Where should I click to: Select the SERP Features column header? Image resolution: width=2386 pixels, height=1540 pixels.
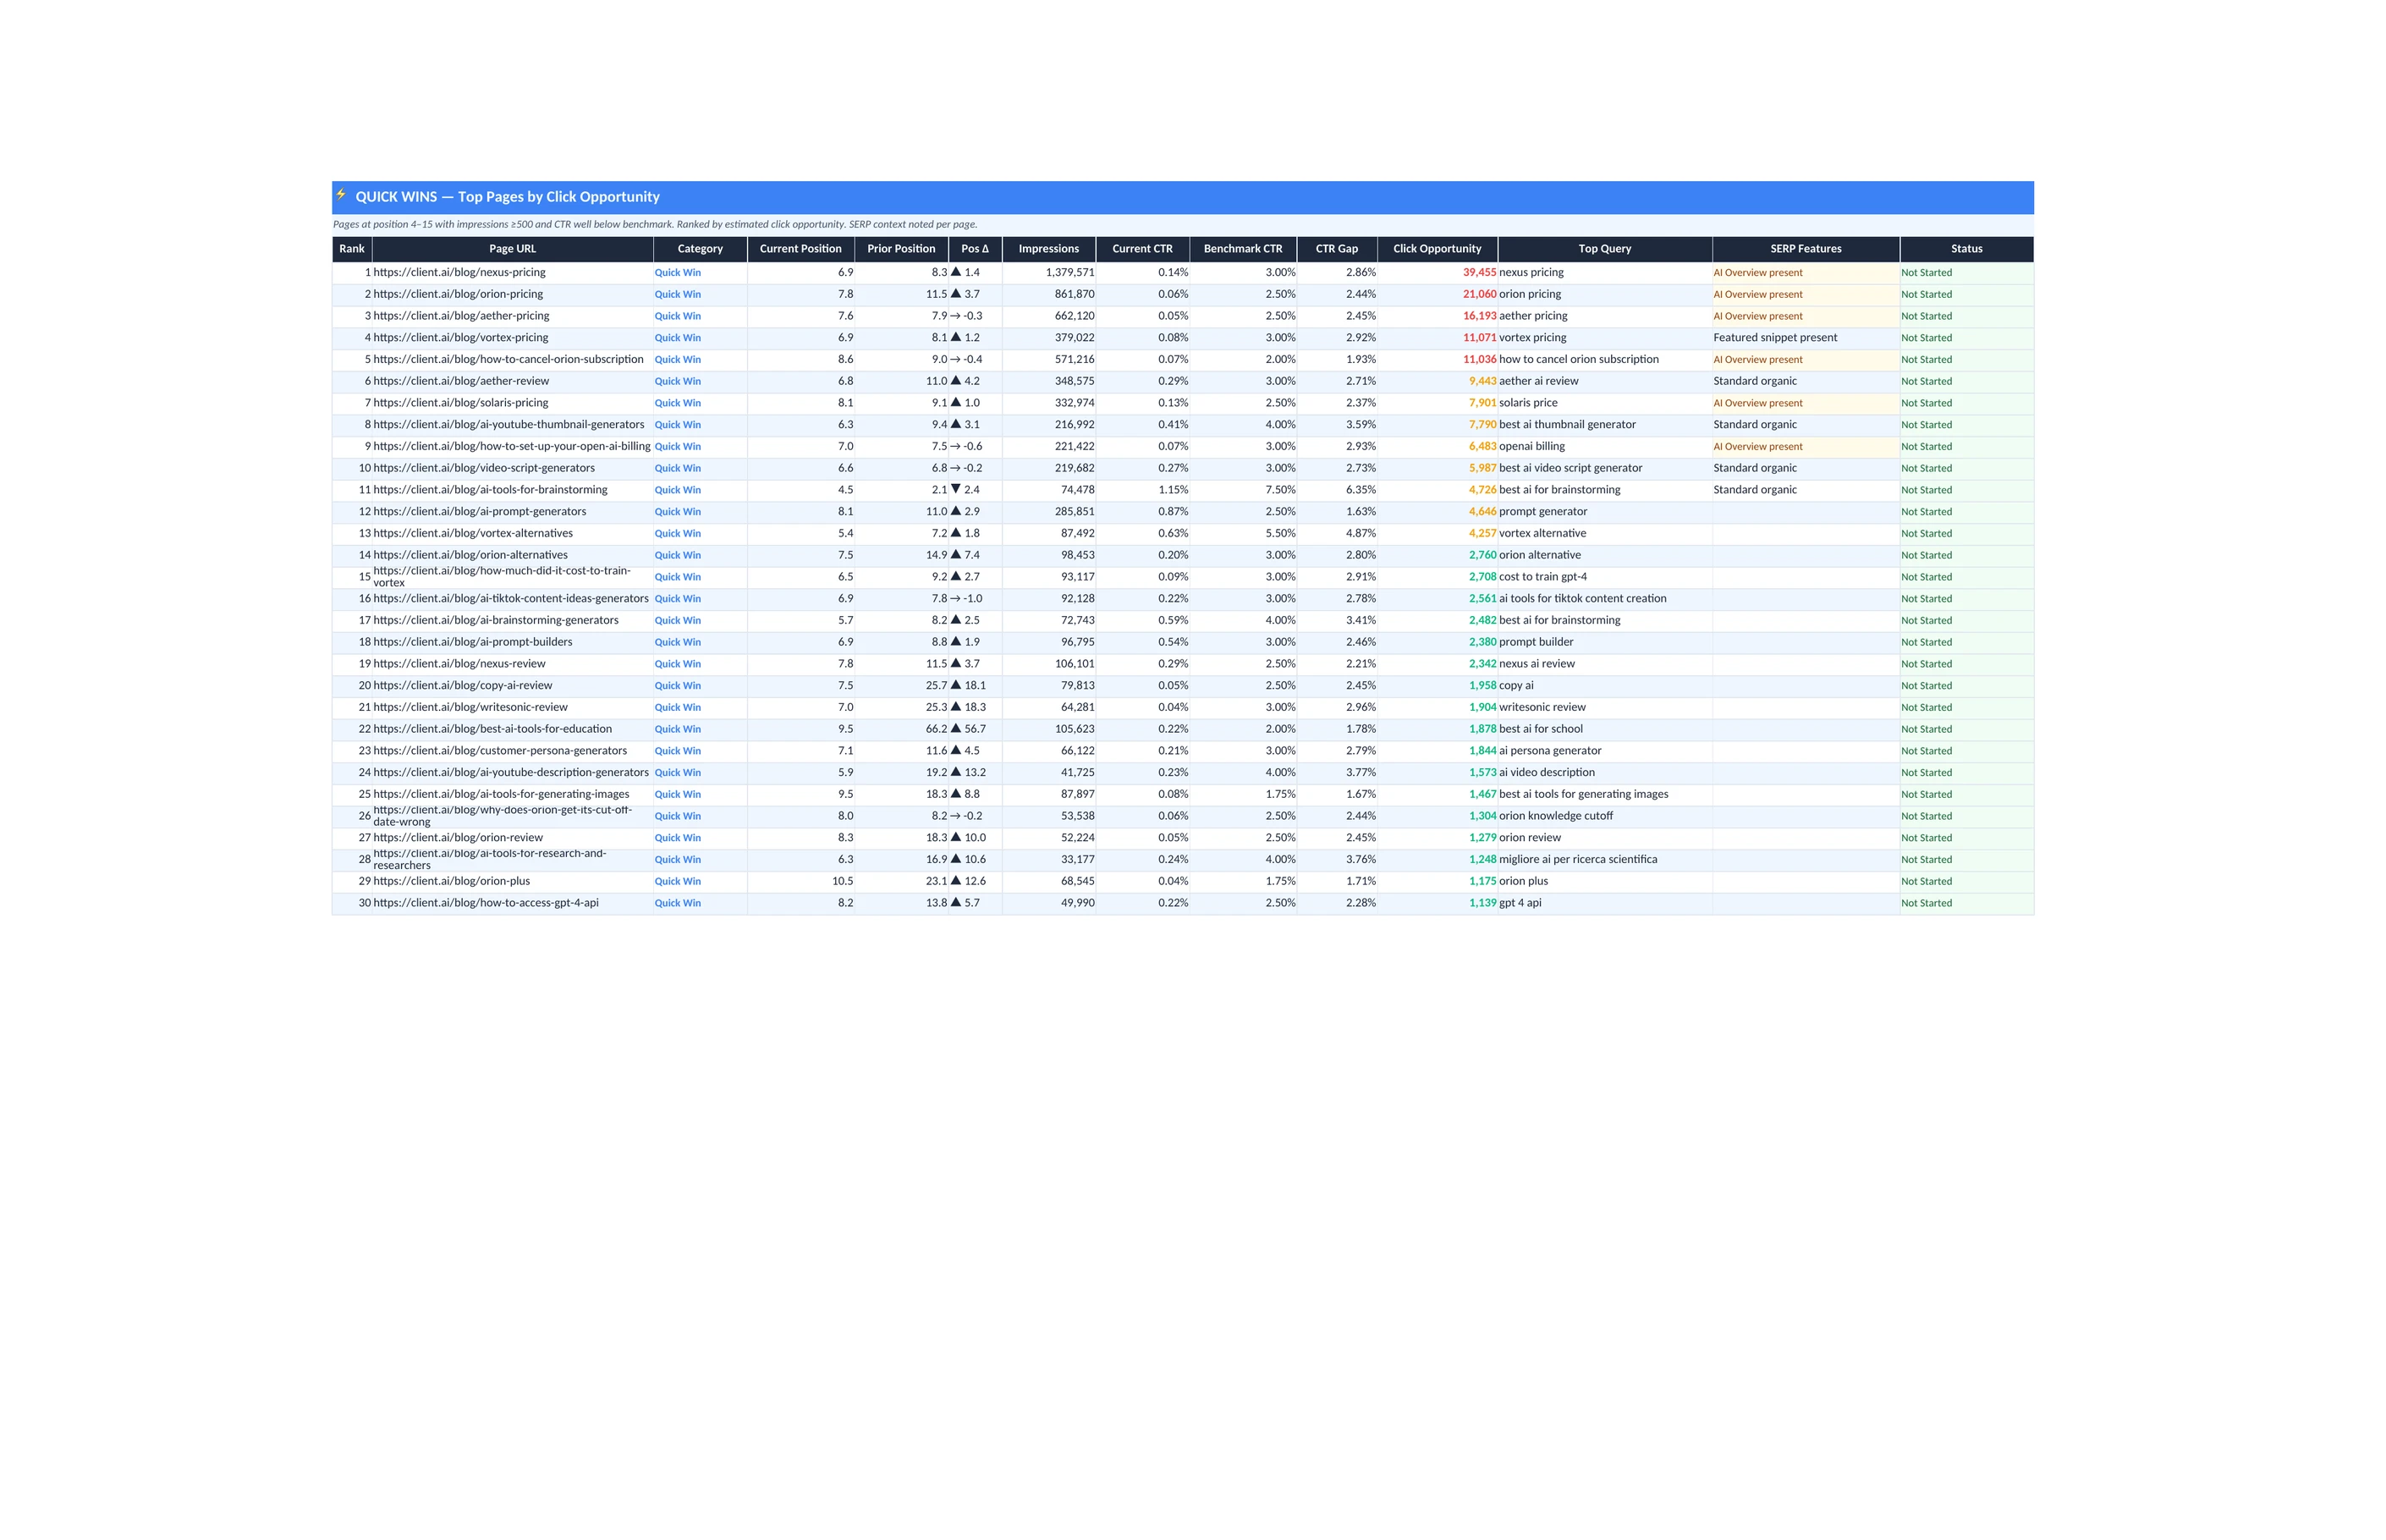(1805, 249)
